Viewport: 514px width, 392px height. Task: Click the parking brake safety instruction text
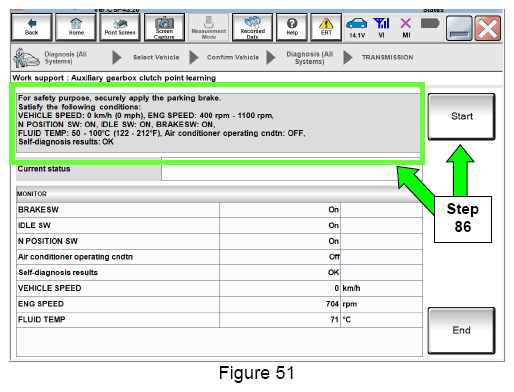(119, 98)
